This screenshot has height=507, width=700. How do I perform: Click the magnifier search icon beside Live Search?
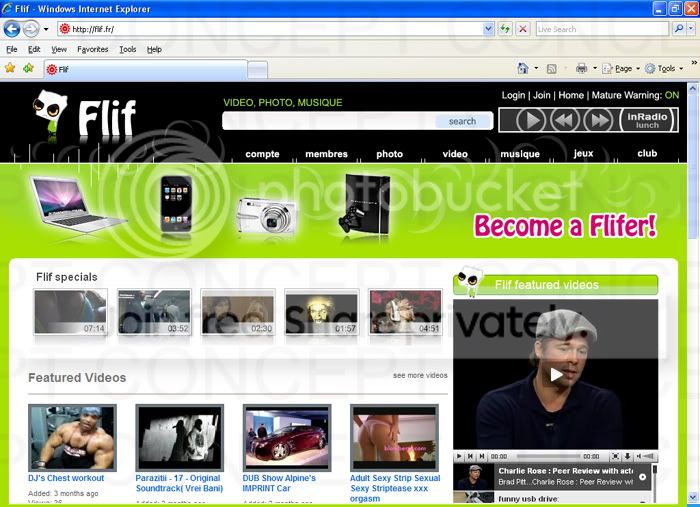pyautogui.click(x=679, y=29)
